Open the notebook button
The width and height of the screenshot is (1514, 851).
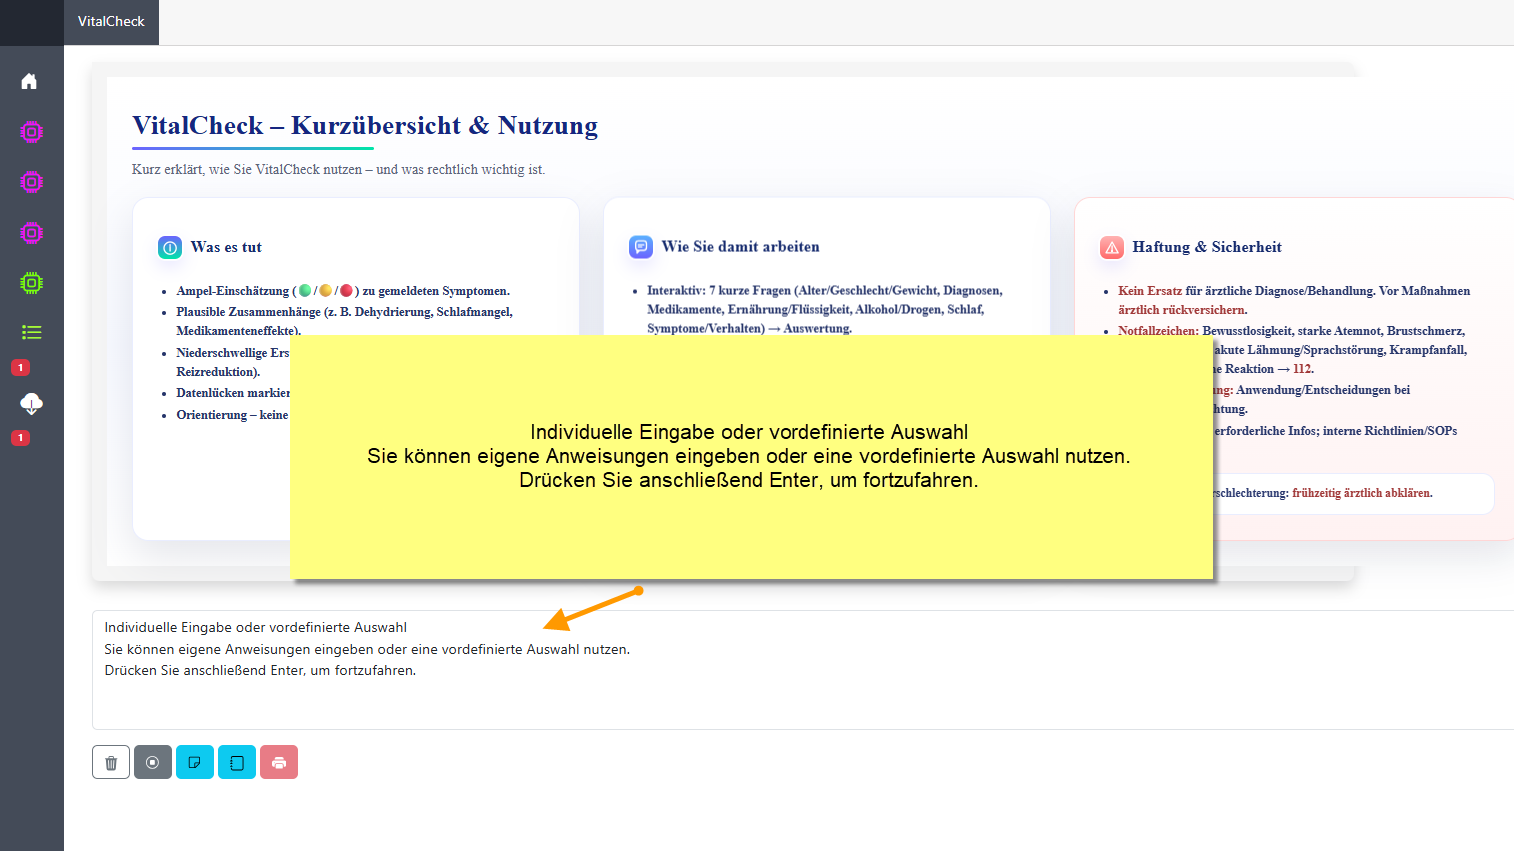click(x=237, y=762)
